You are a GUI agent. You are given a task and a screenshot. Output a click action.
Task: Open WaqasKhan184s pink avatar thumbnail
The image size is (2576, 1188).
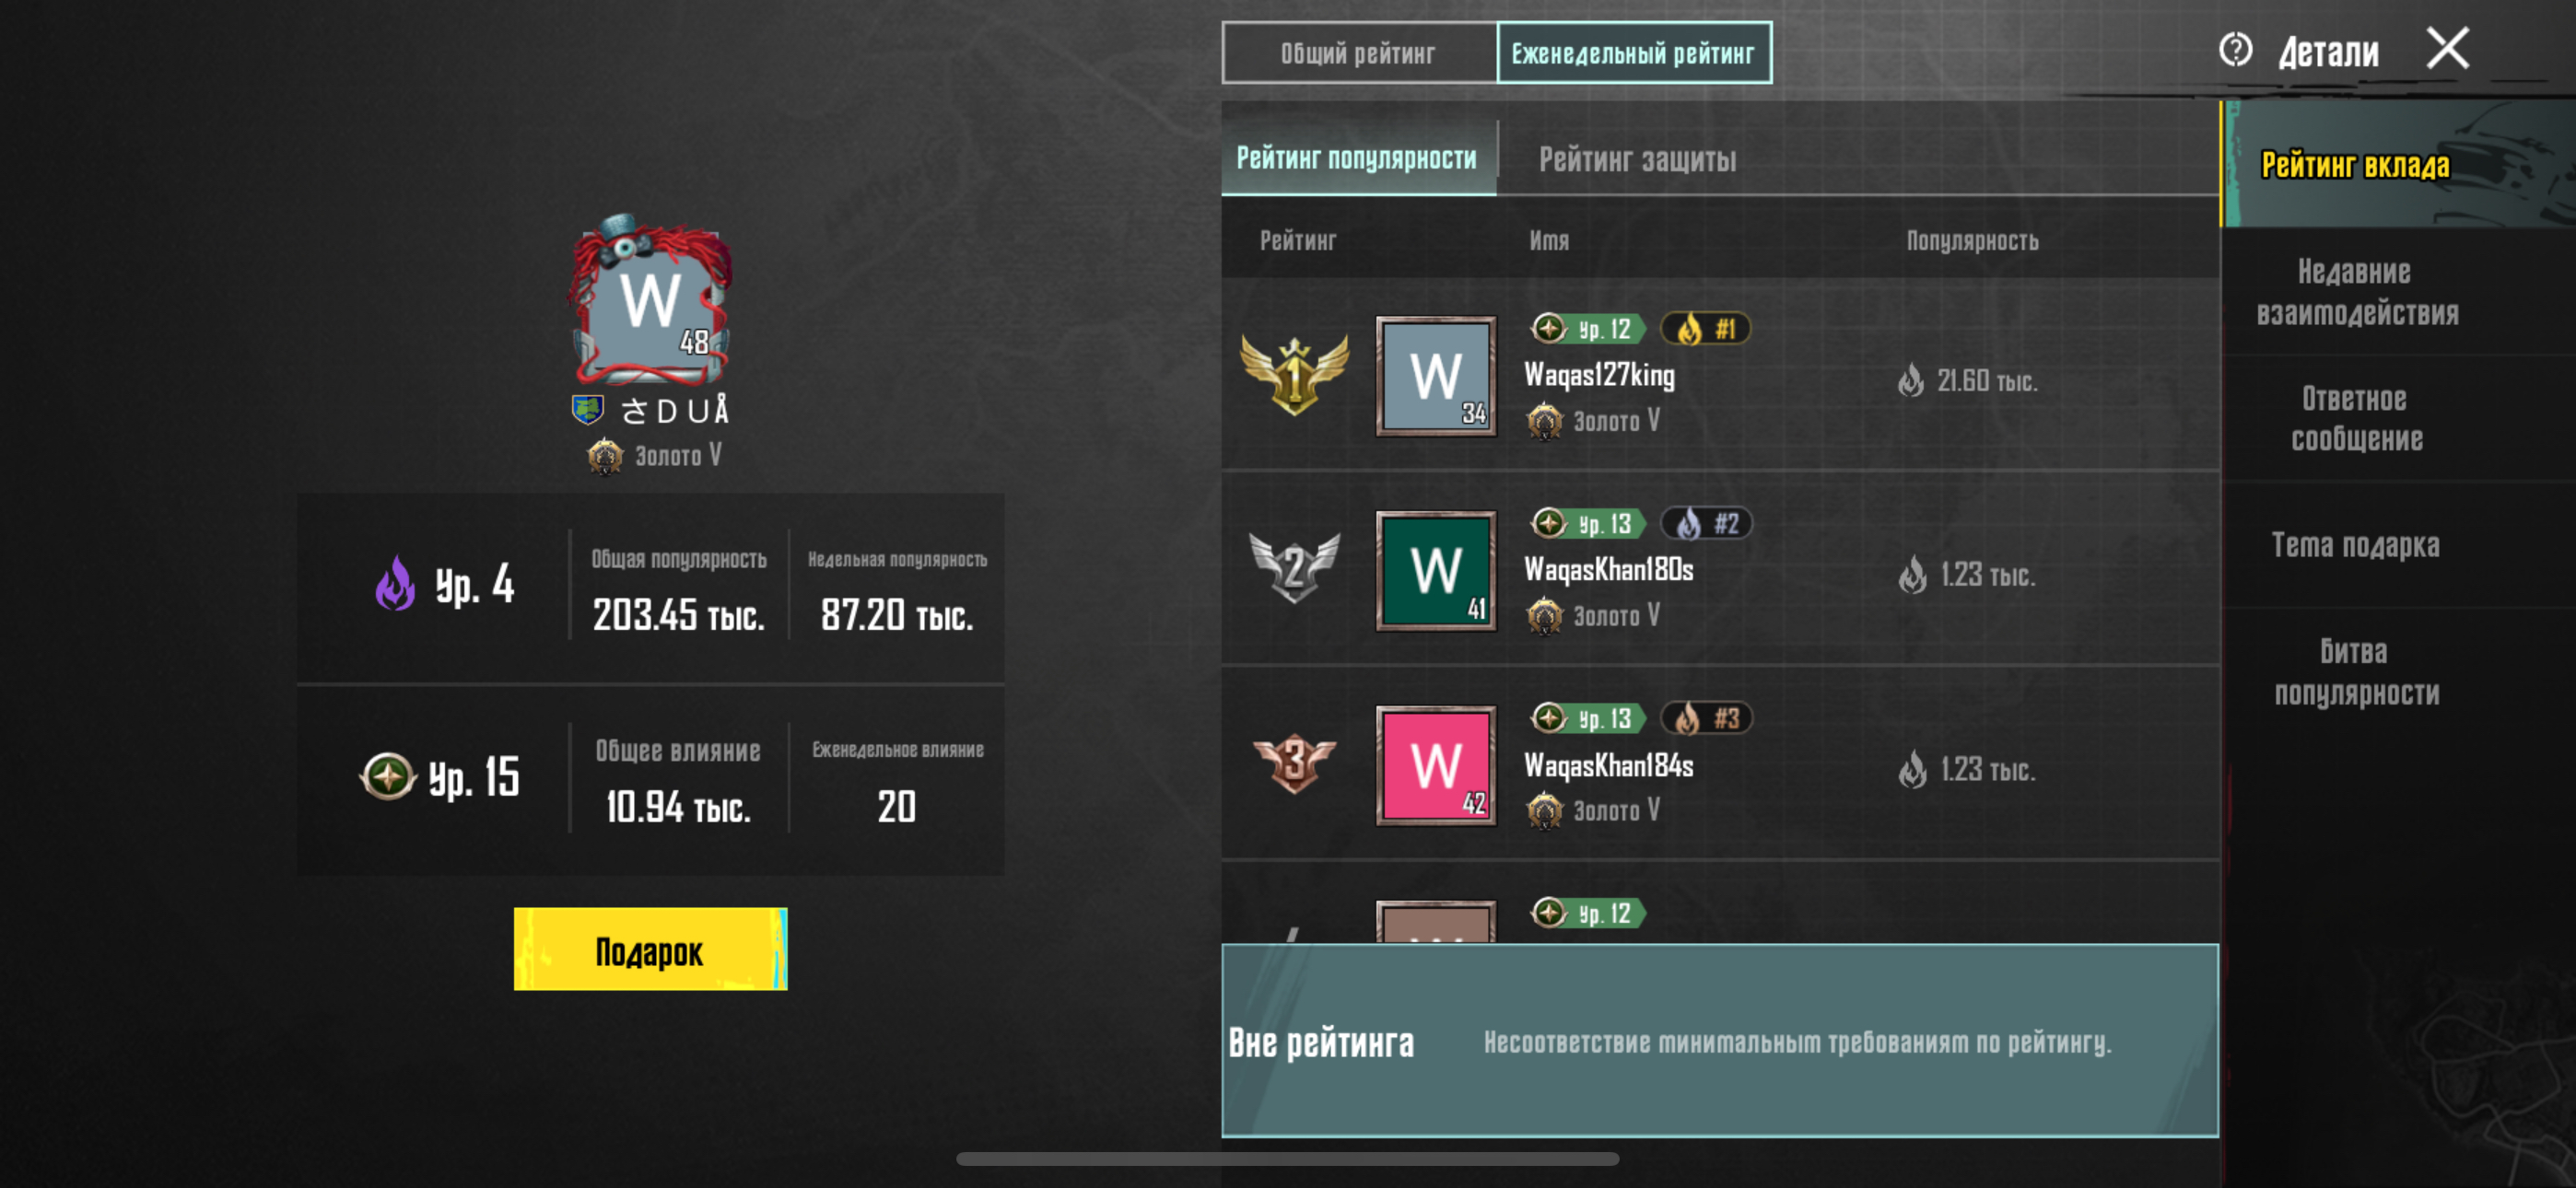click(1436, 766)
